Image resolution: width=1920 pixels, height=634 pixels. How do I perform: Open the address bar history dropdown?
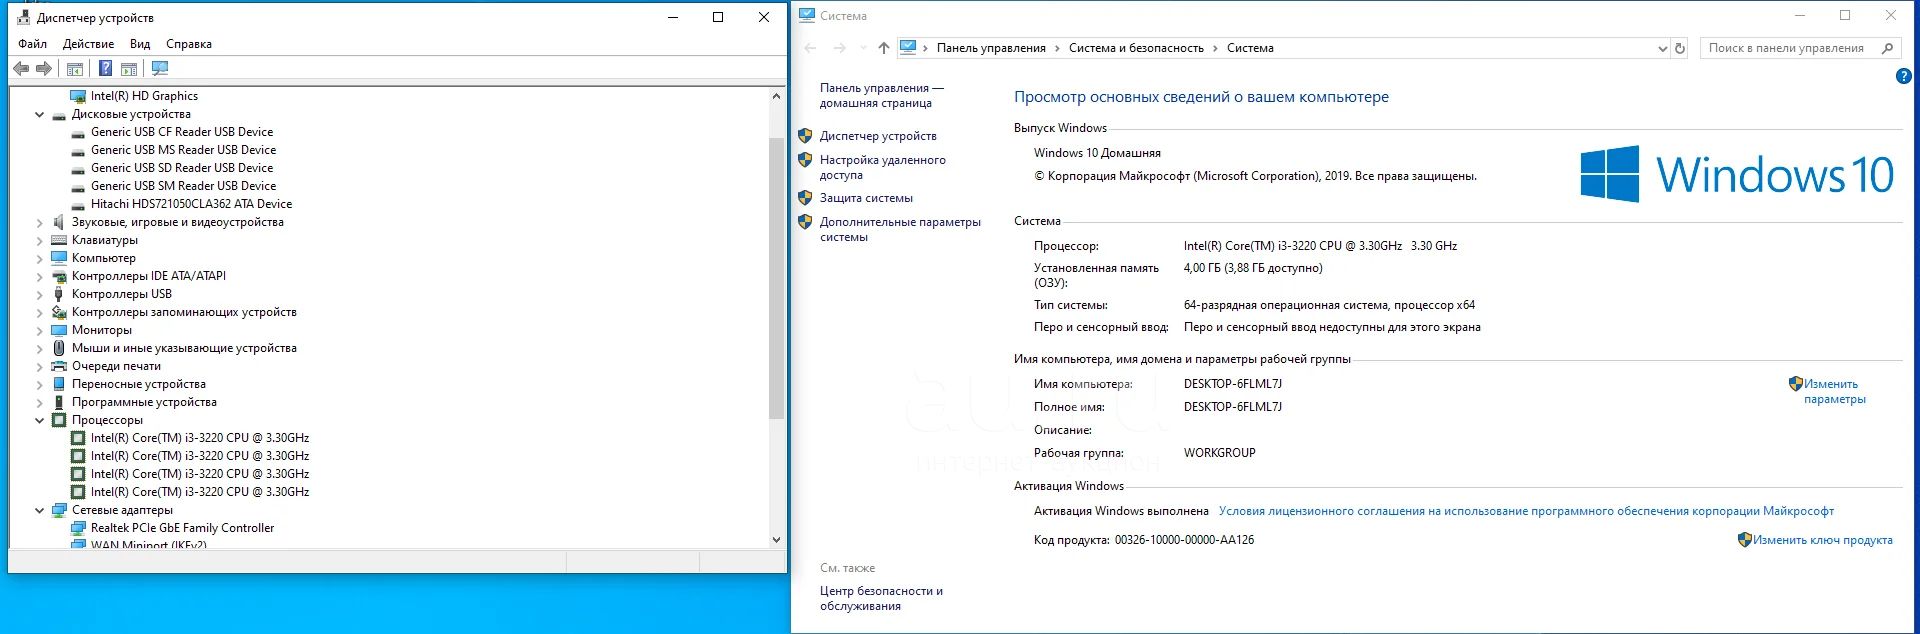pos(1662,48)
